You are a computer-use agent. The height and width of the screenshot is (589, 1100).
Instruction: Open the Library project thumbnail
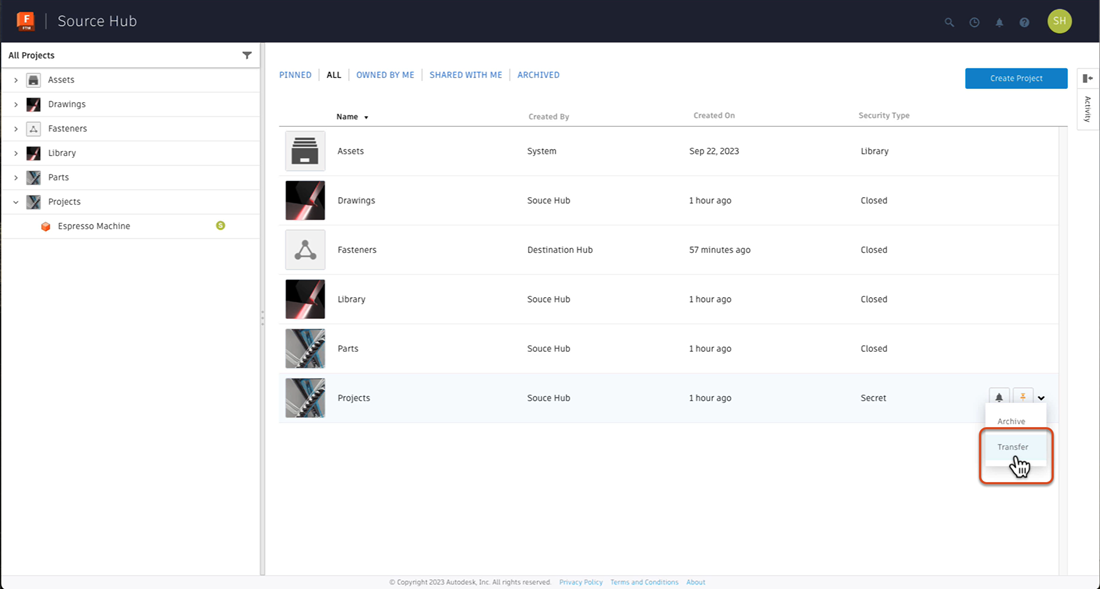305,299
